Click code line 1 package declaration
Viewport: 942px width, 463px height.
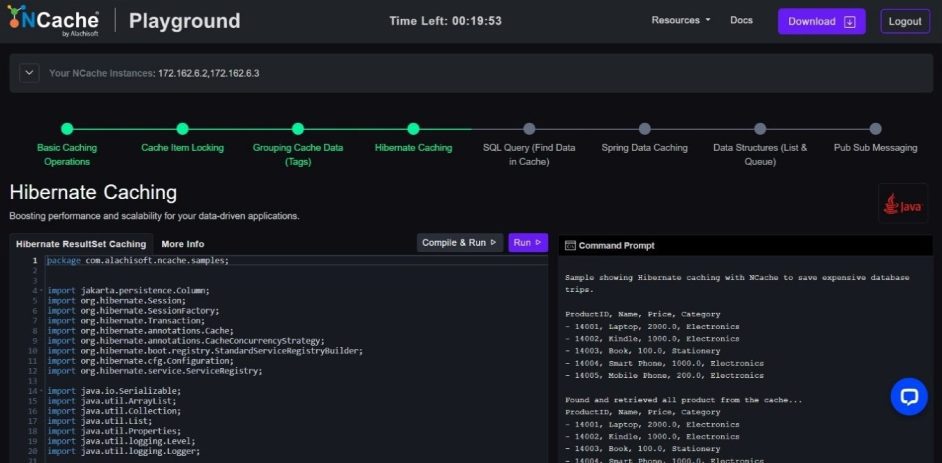(138, 260)
